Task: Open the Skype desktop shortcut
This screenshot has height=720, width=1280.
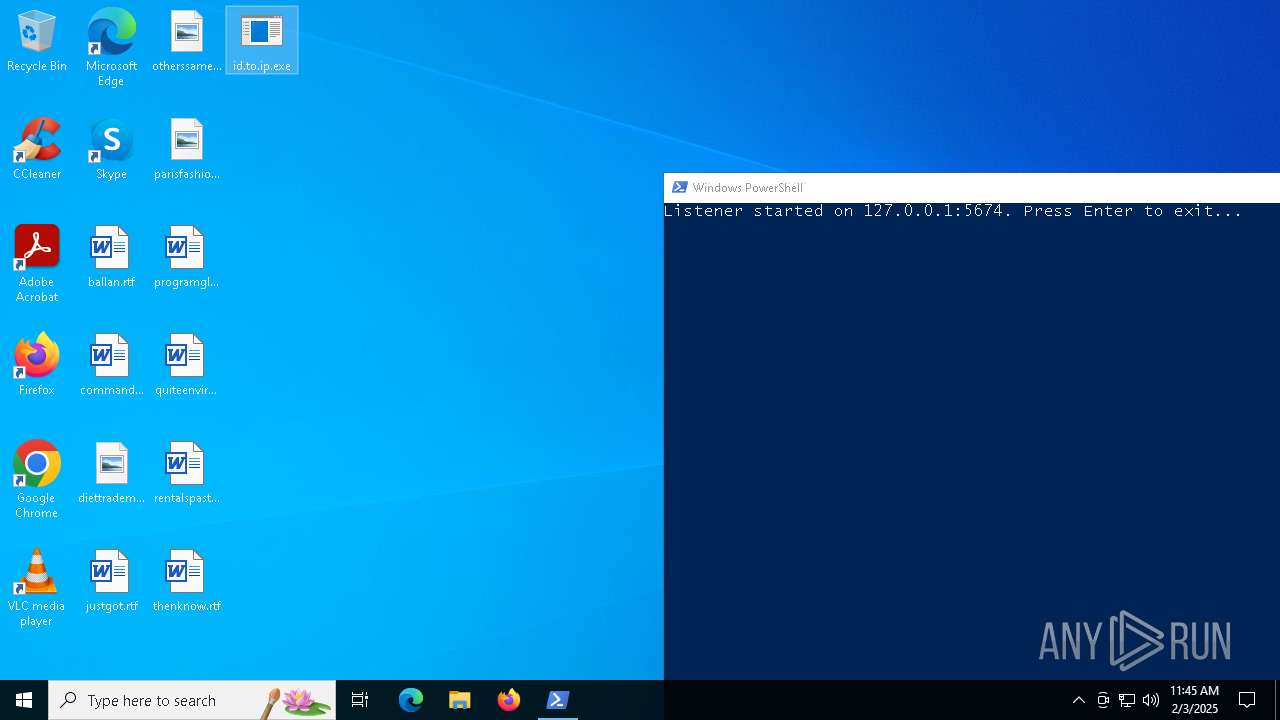Action: (111, 149)
